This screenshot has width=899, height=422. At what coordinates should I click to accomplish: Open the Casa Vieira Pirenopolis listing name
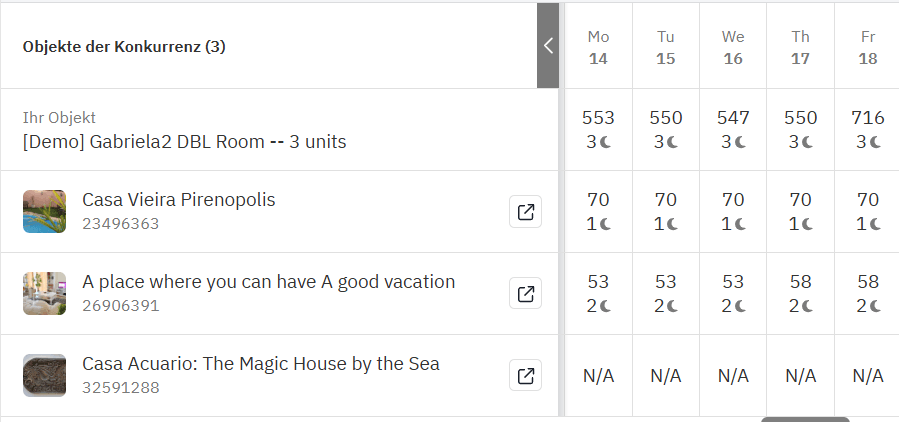(178, 200)
